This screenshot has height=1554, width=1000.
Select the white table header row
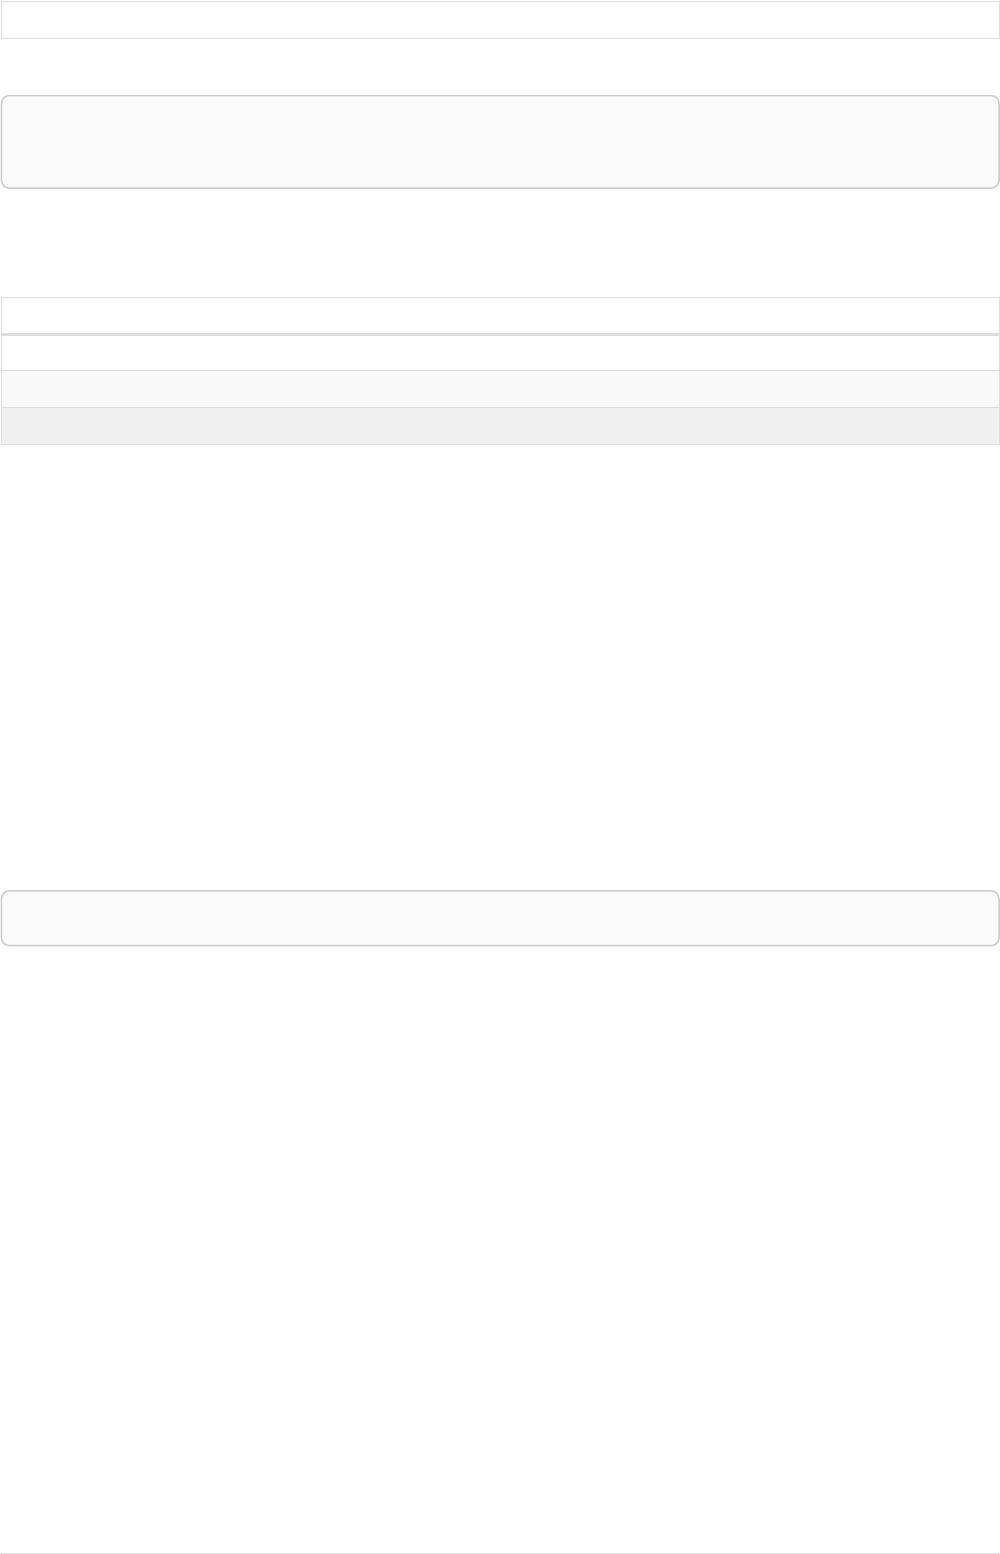[x=500, y=315]
